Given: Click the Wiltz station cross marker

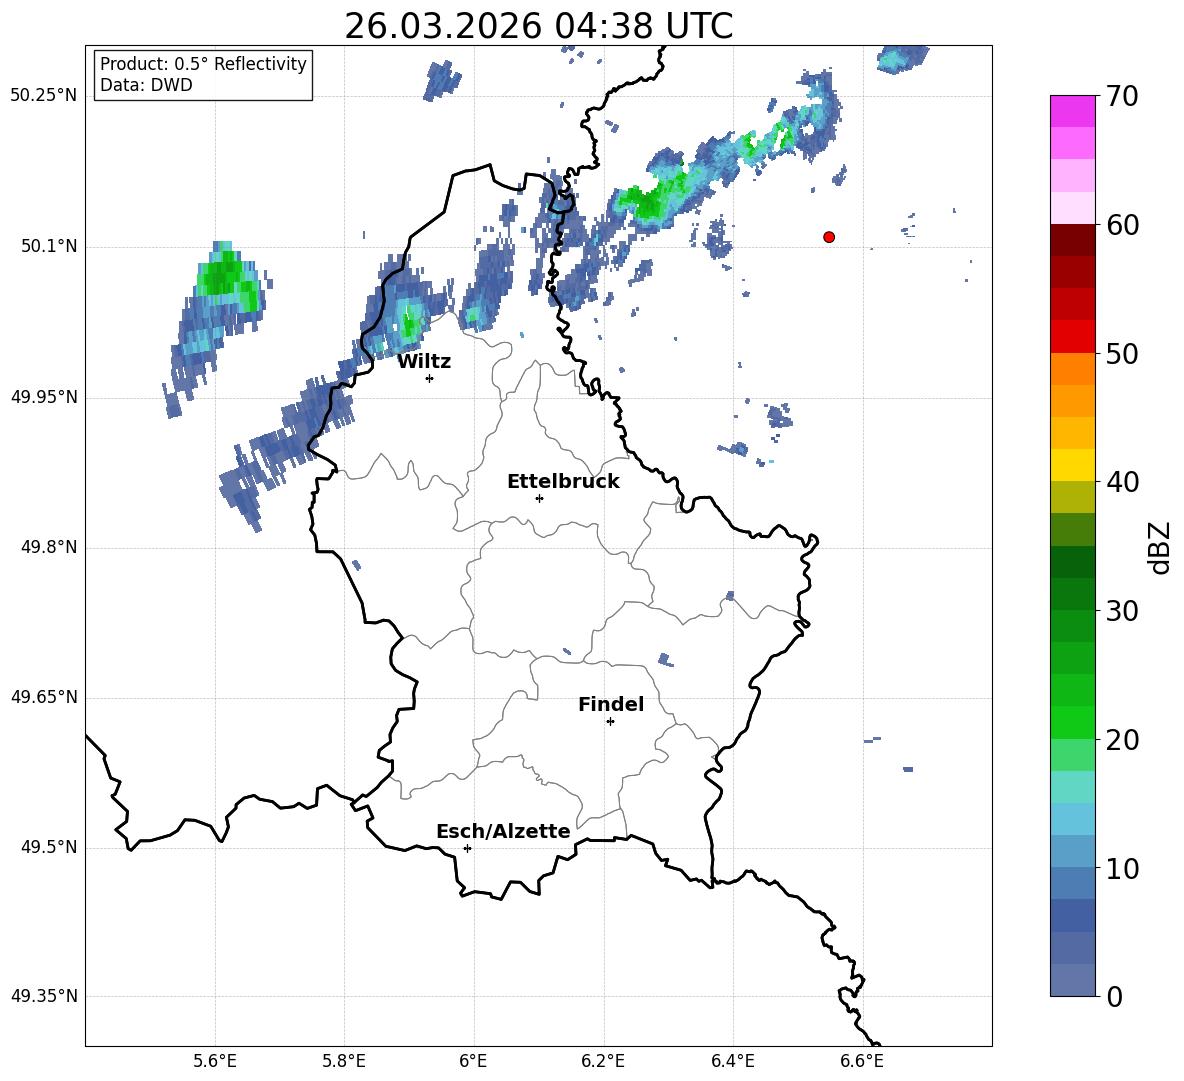Looking at the screenshot, I should pyautogui.click(x=430, y=378).
